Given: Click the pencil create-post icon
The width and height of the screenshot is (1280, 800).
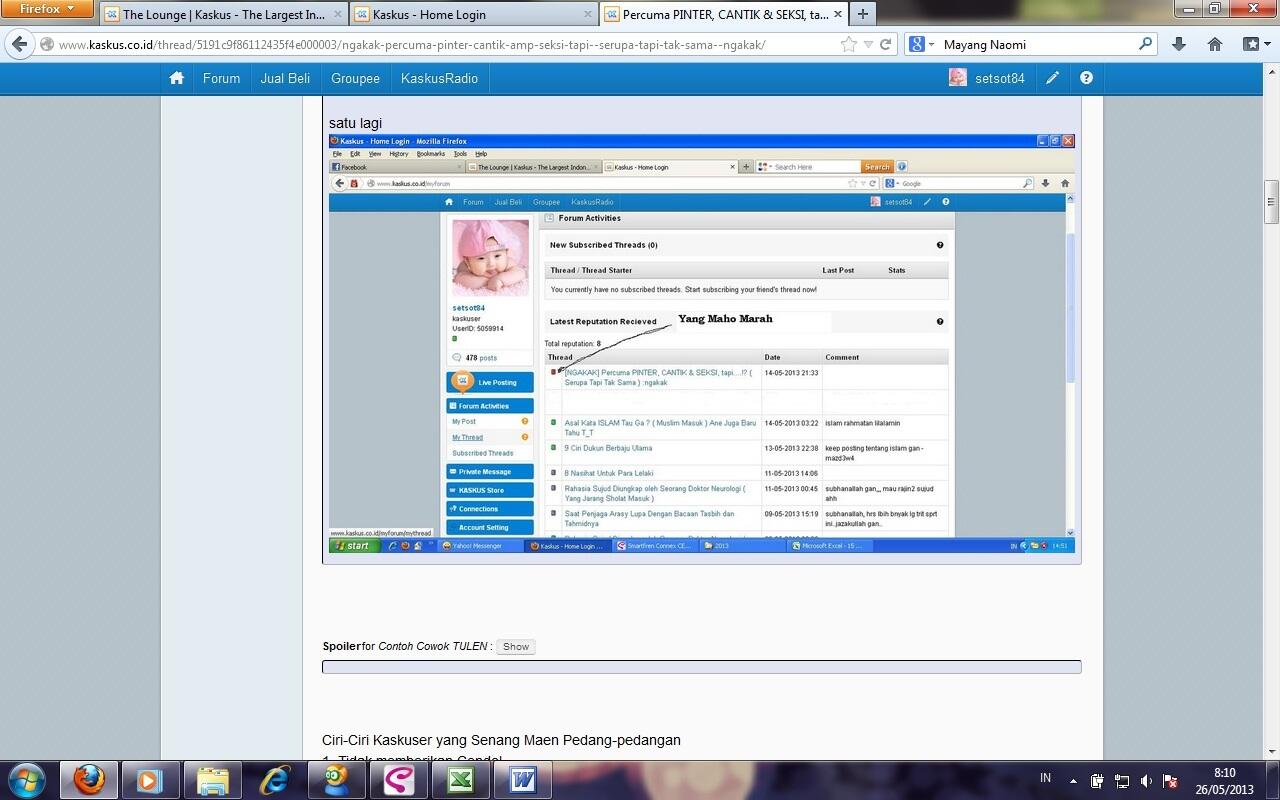Looking at the screenshot, I should click(1052, 78).
